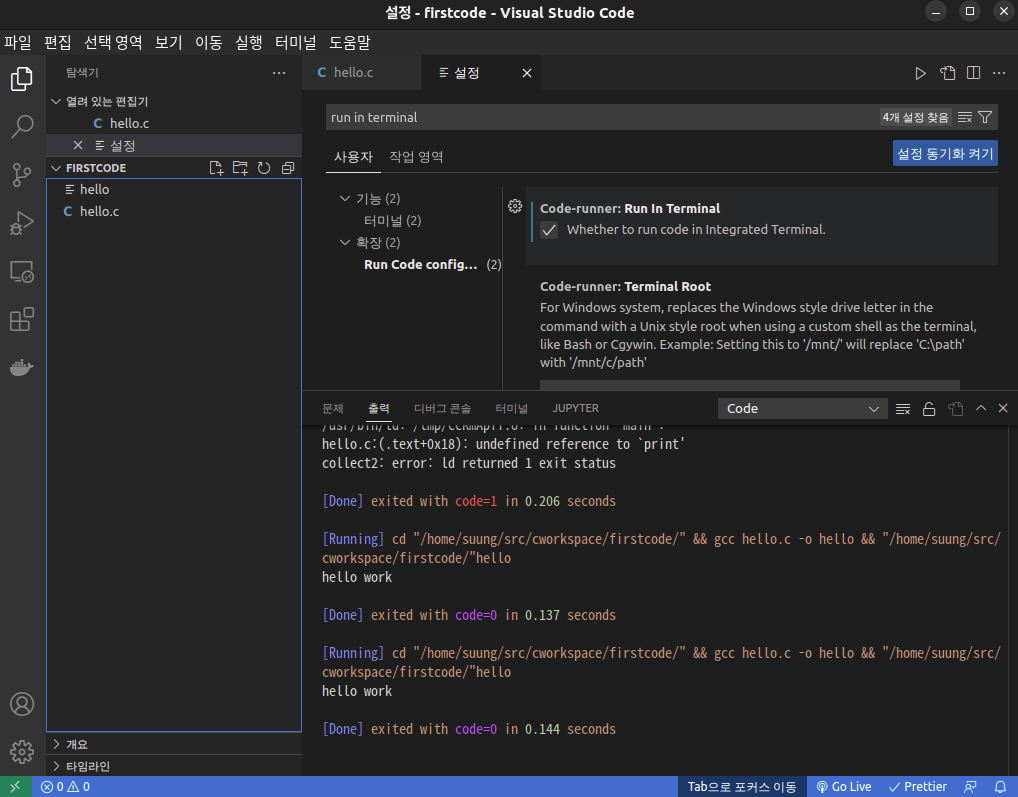The width and height of the screenshot is (1018, 797).
Task: Open the Run and Debug view
Action: [x=22, y=223]
